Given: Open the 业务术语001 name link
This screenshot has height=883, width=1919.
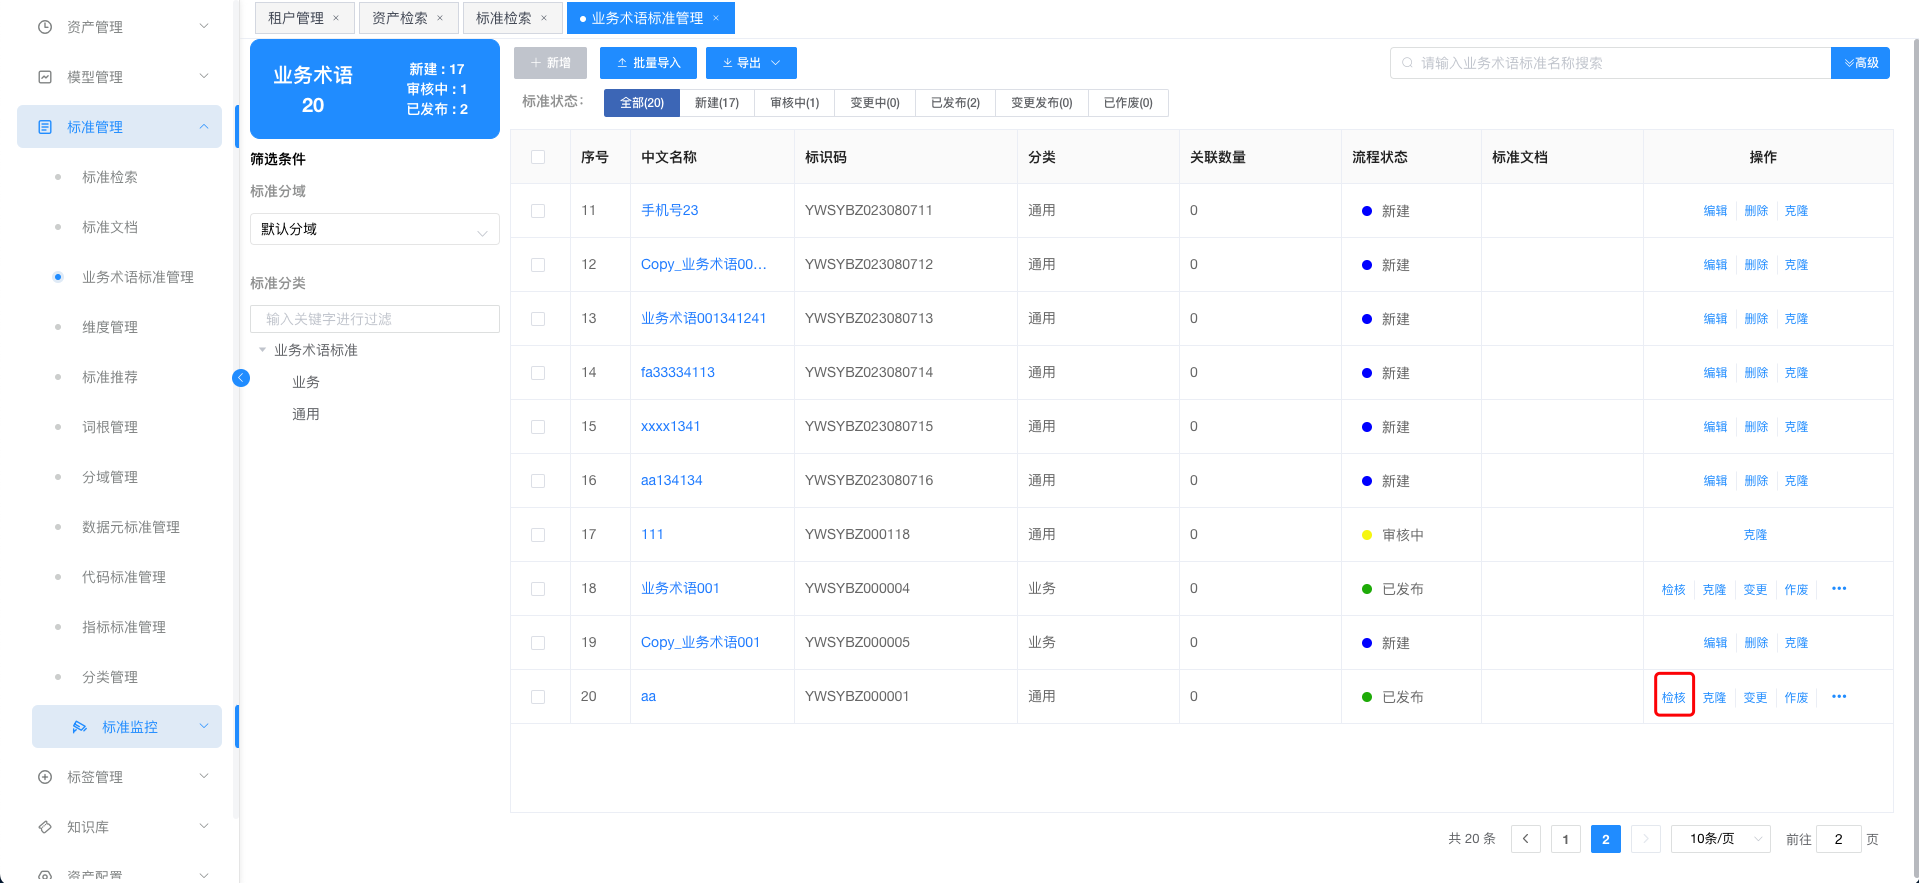Looking at the screenshot, I should pyautogui.click(x=680, y=588).
